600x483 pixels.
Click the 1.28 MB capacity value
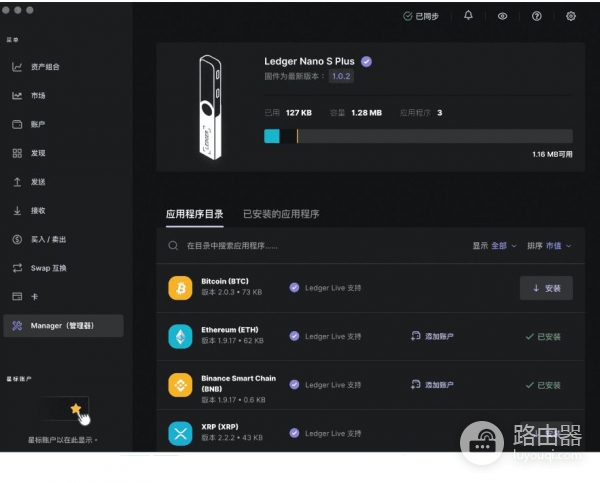pos(367,113)
